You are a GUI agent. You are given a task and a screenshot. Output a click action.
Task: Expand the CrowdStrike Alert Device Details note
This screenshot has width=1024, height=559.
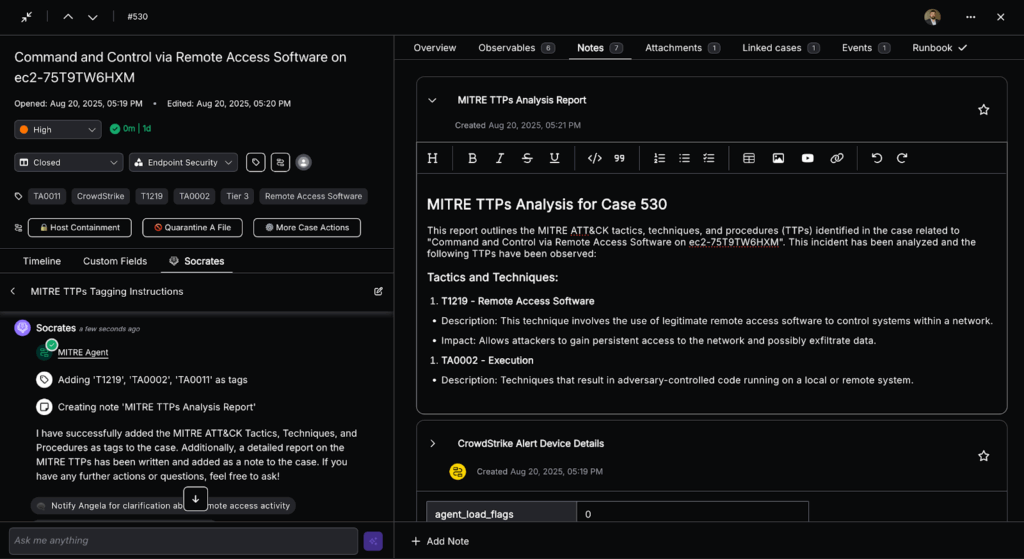coord(433,443)
